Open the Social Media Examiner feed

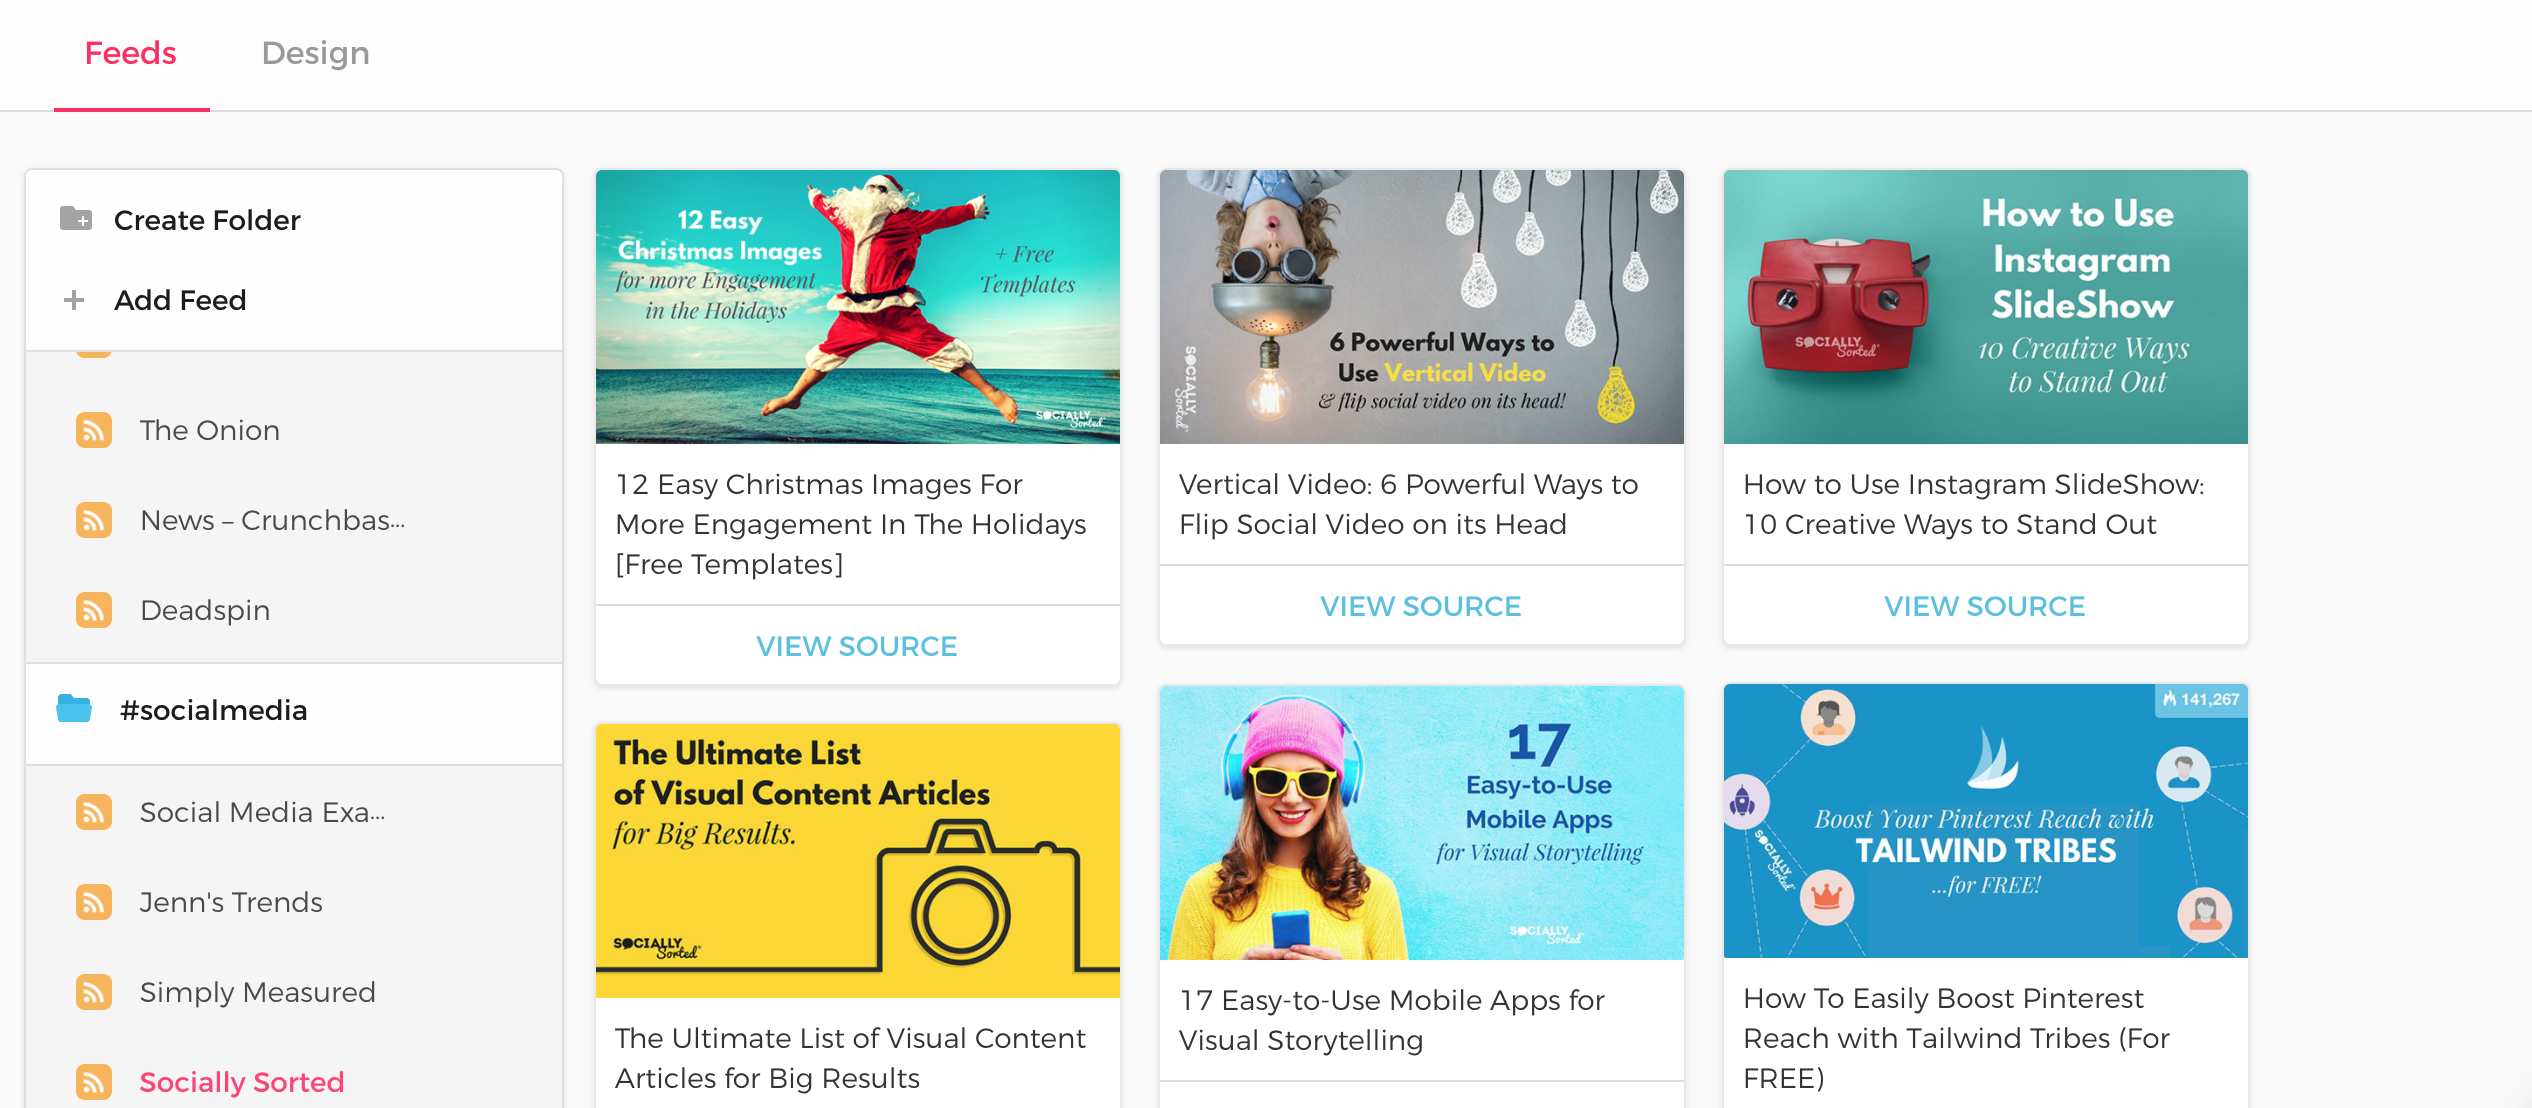tap(262, 812)
